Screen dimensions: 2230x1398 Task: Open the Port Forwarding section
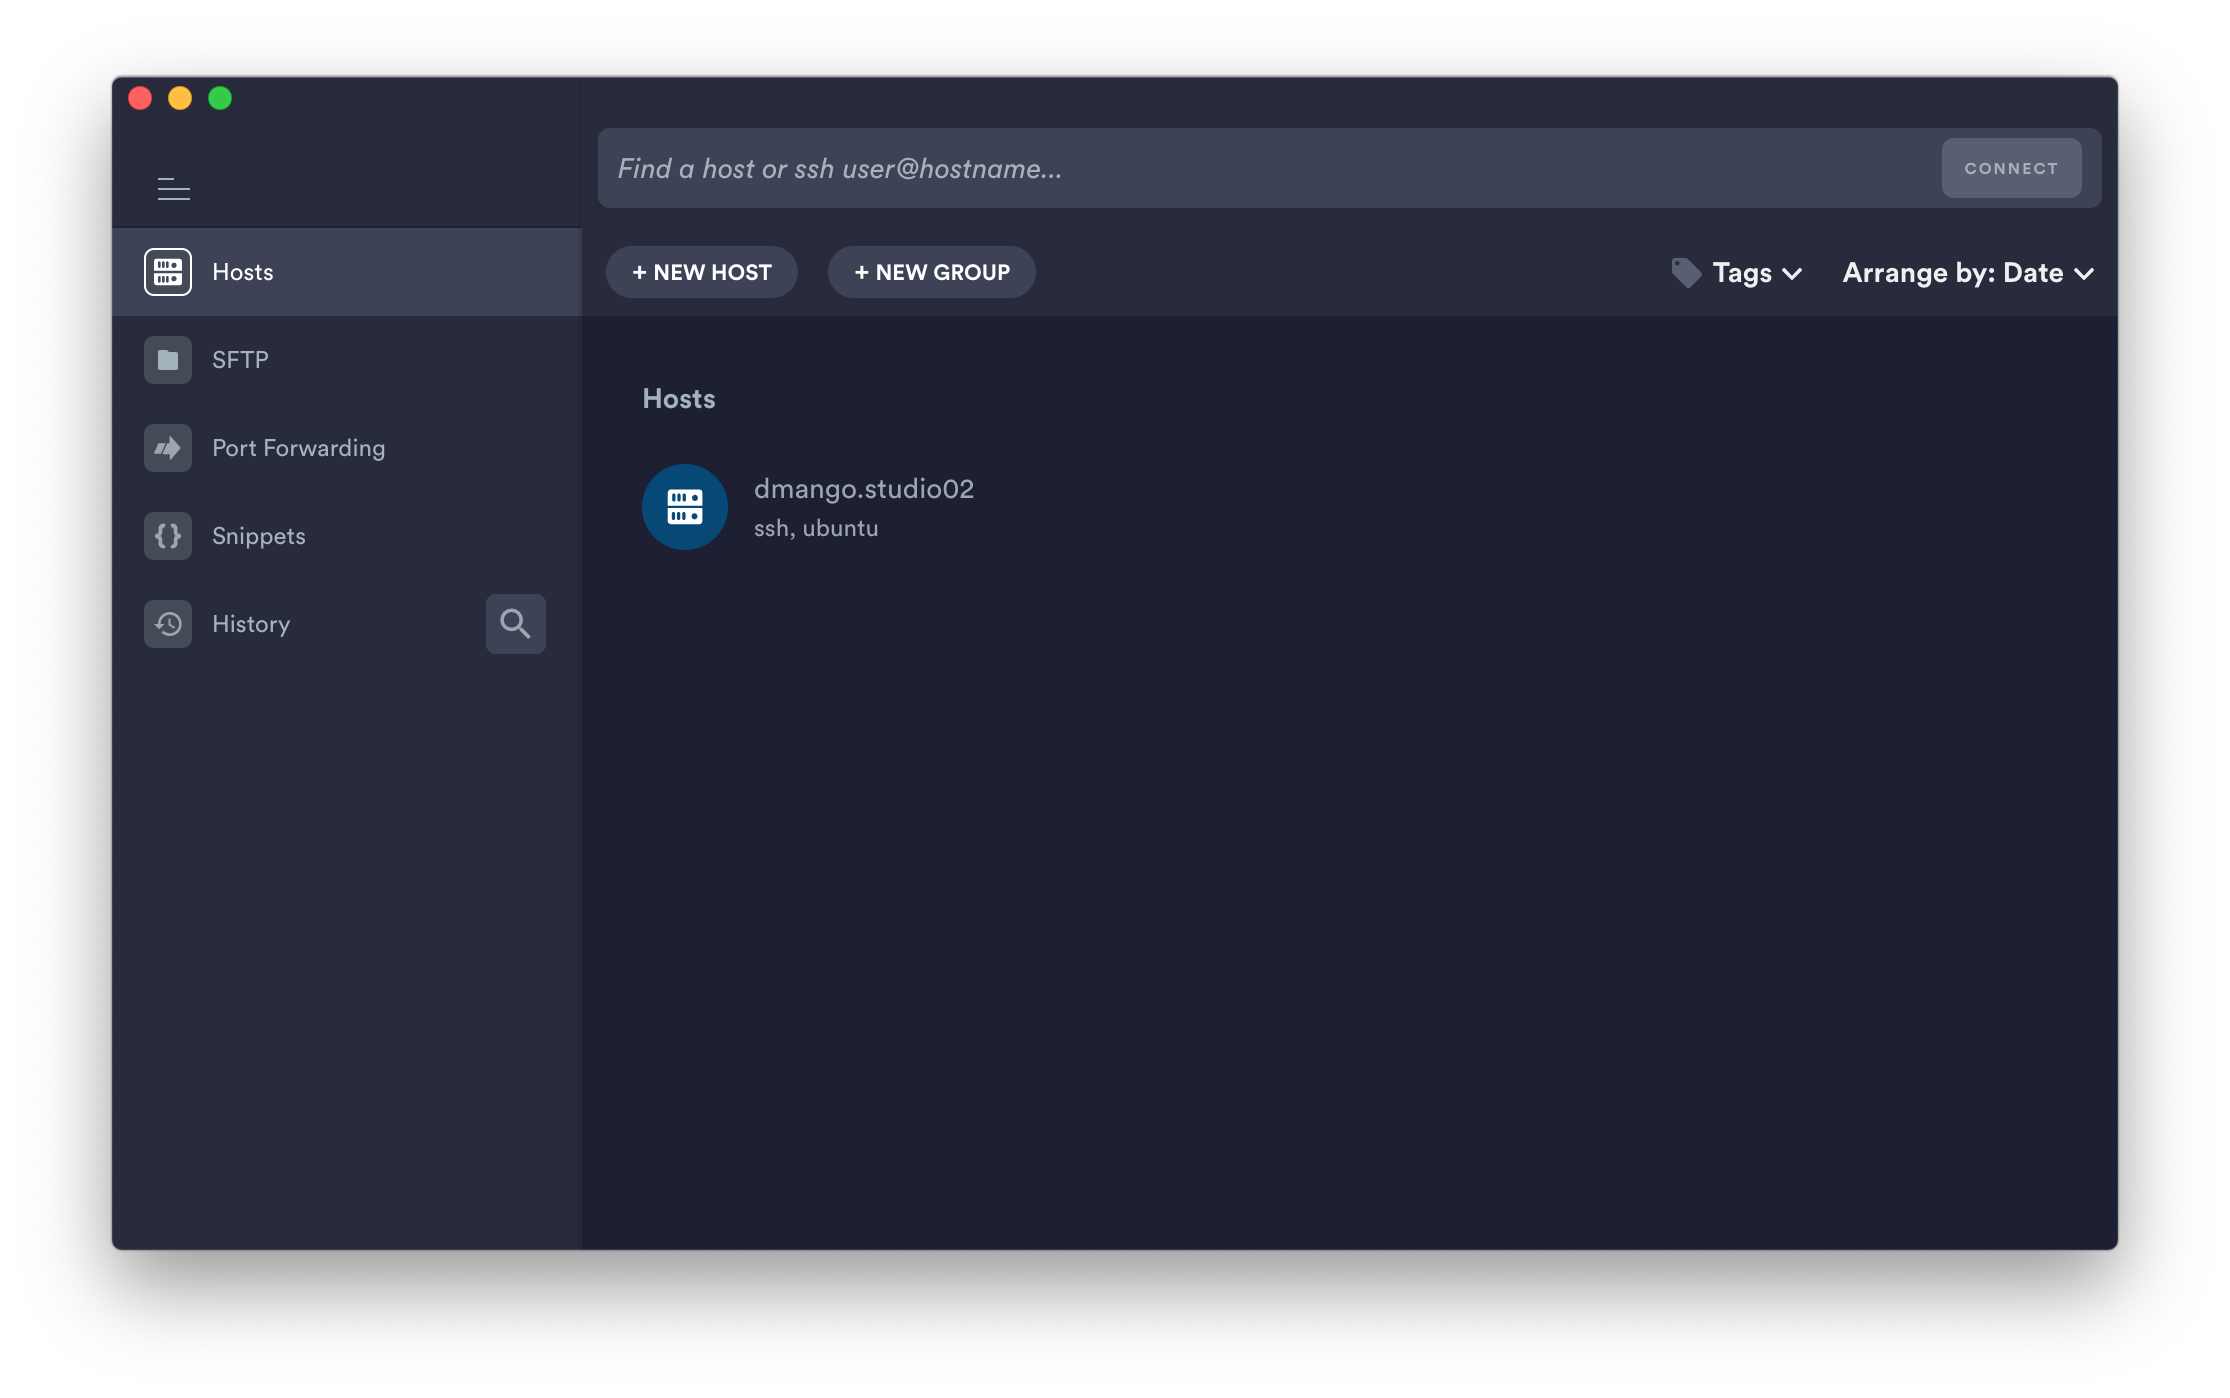298,448
